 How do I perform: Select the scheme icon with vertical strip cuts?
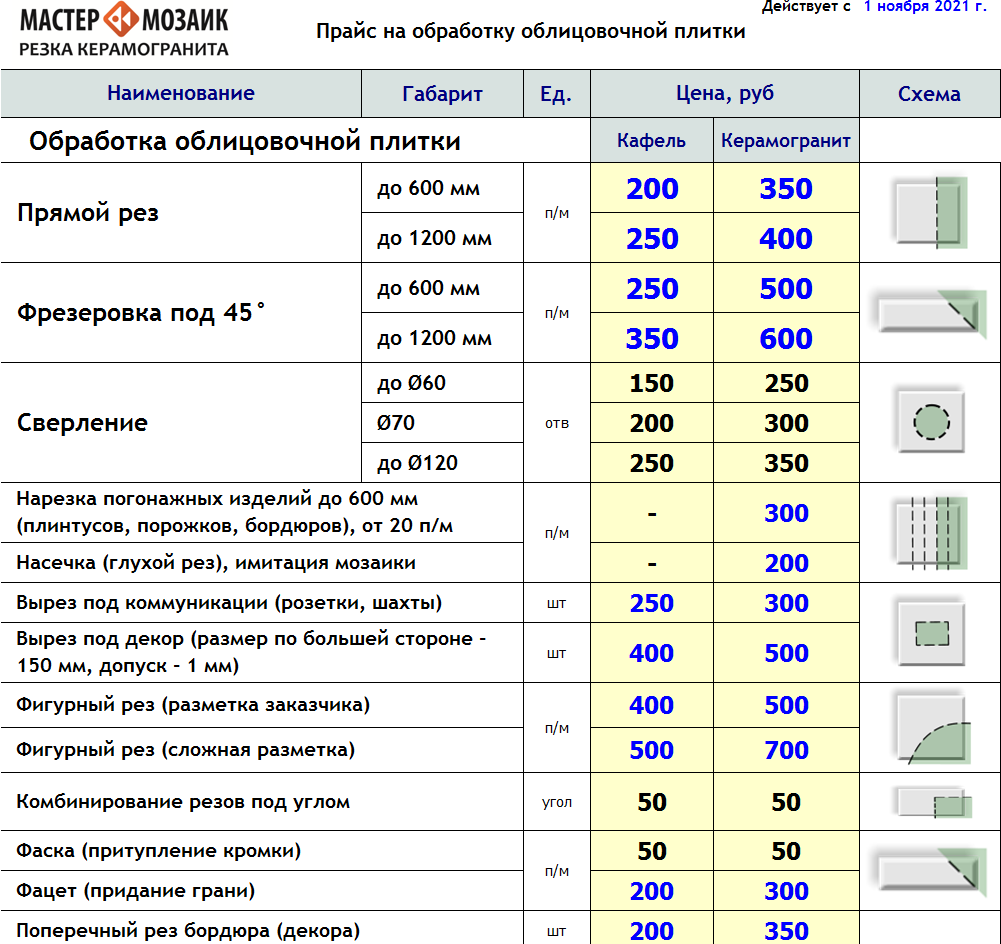coord(930,531)
